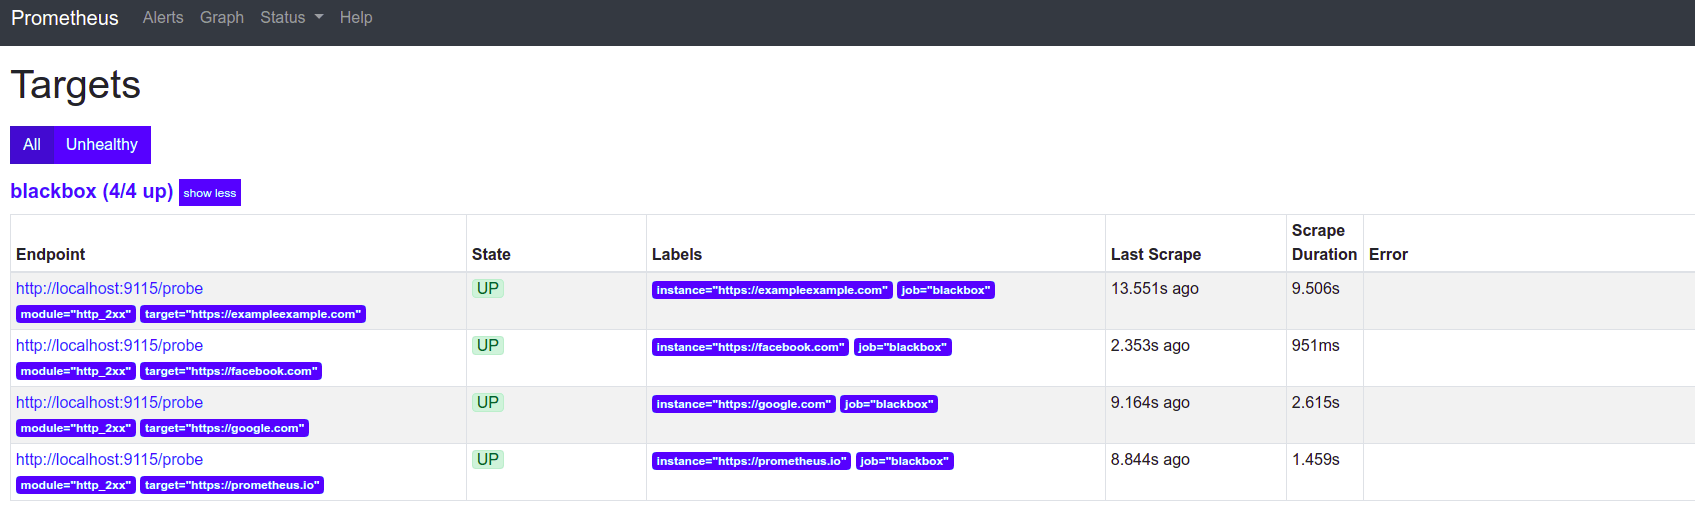Open probe endpoint link for prometheus.io
The height and width of the screenshot is (514, 1695).
coord(109,459)
